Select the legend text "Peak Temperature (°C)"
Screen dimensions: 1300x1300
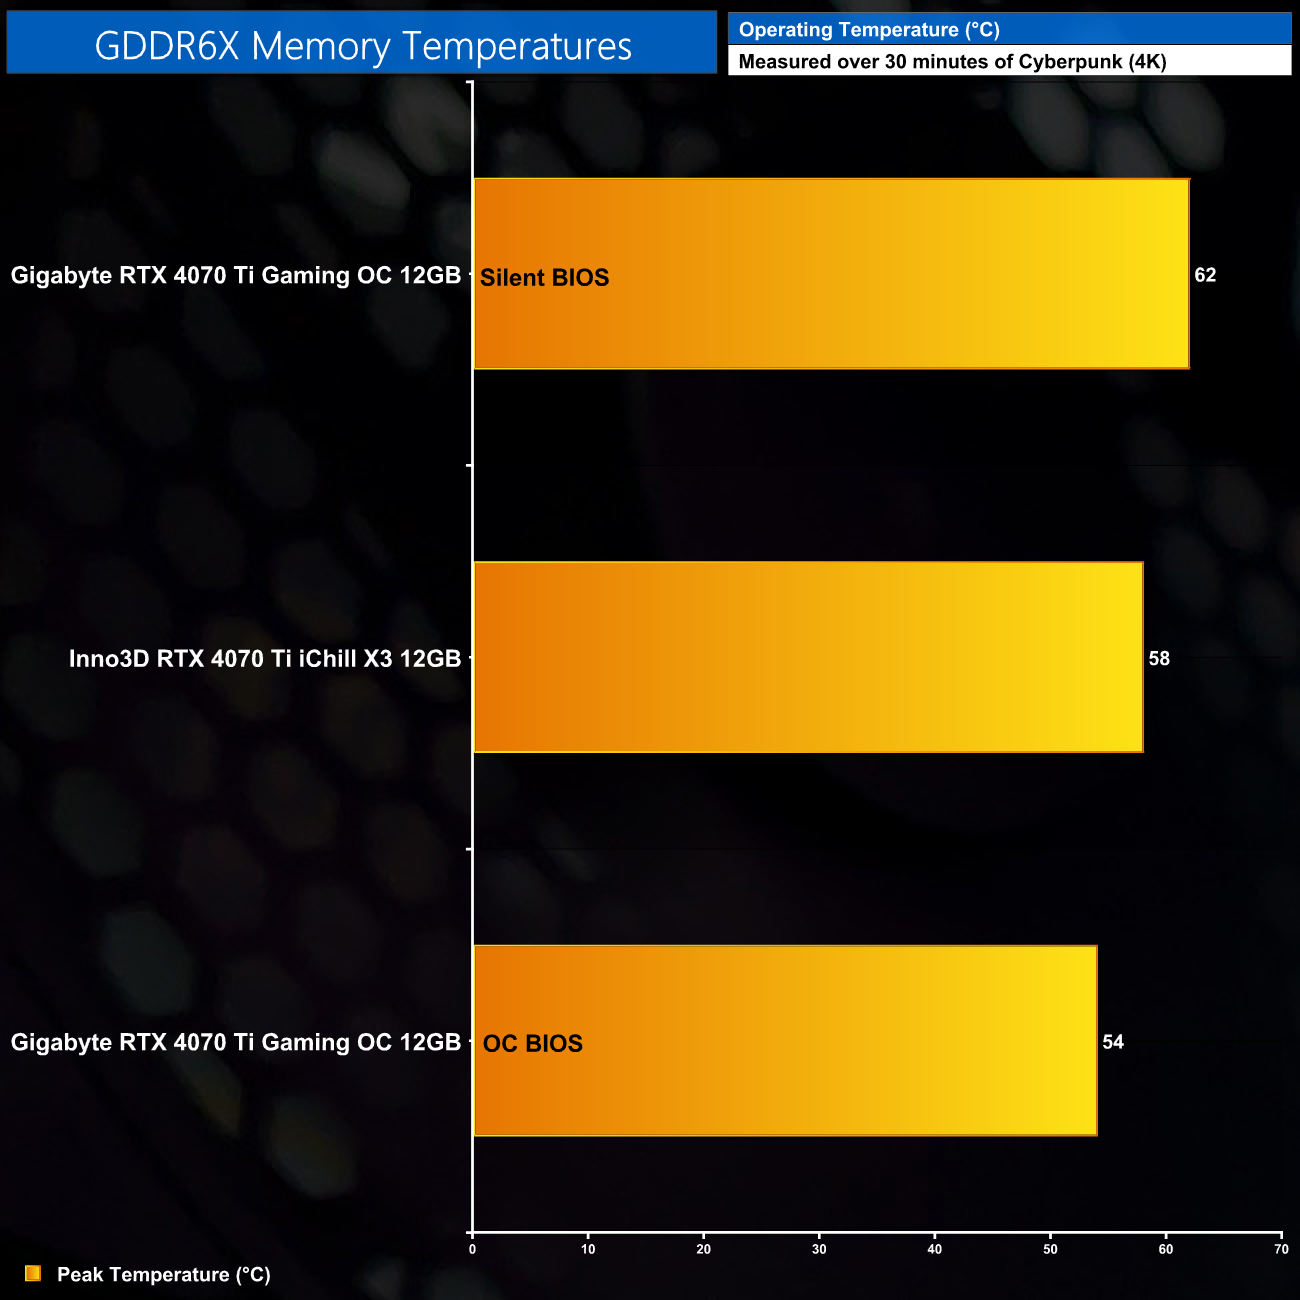164,1274
